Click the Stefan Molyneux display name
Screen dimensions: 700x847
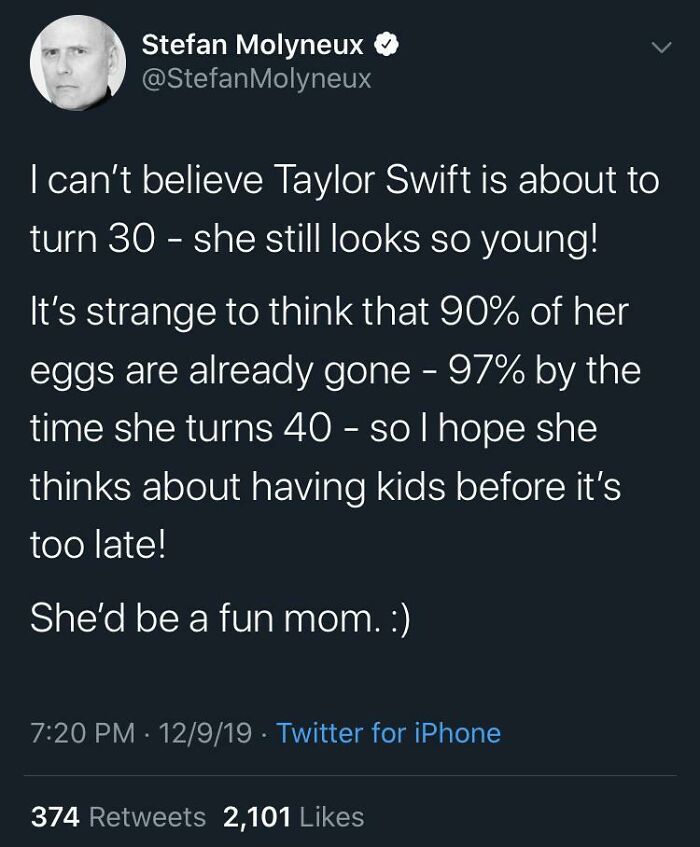click(254, 45)
